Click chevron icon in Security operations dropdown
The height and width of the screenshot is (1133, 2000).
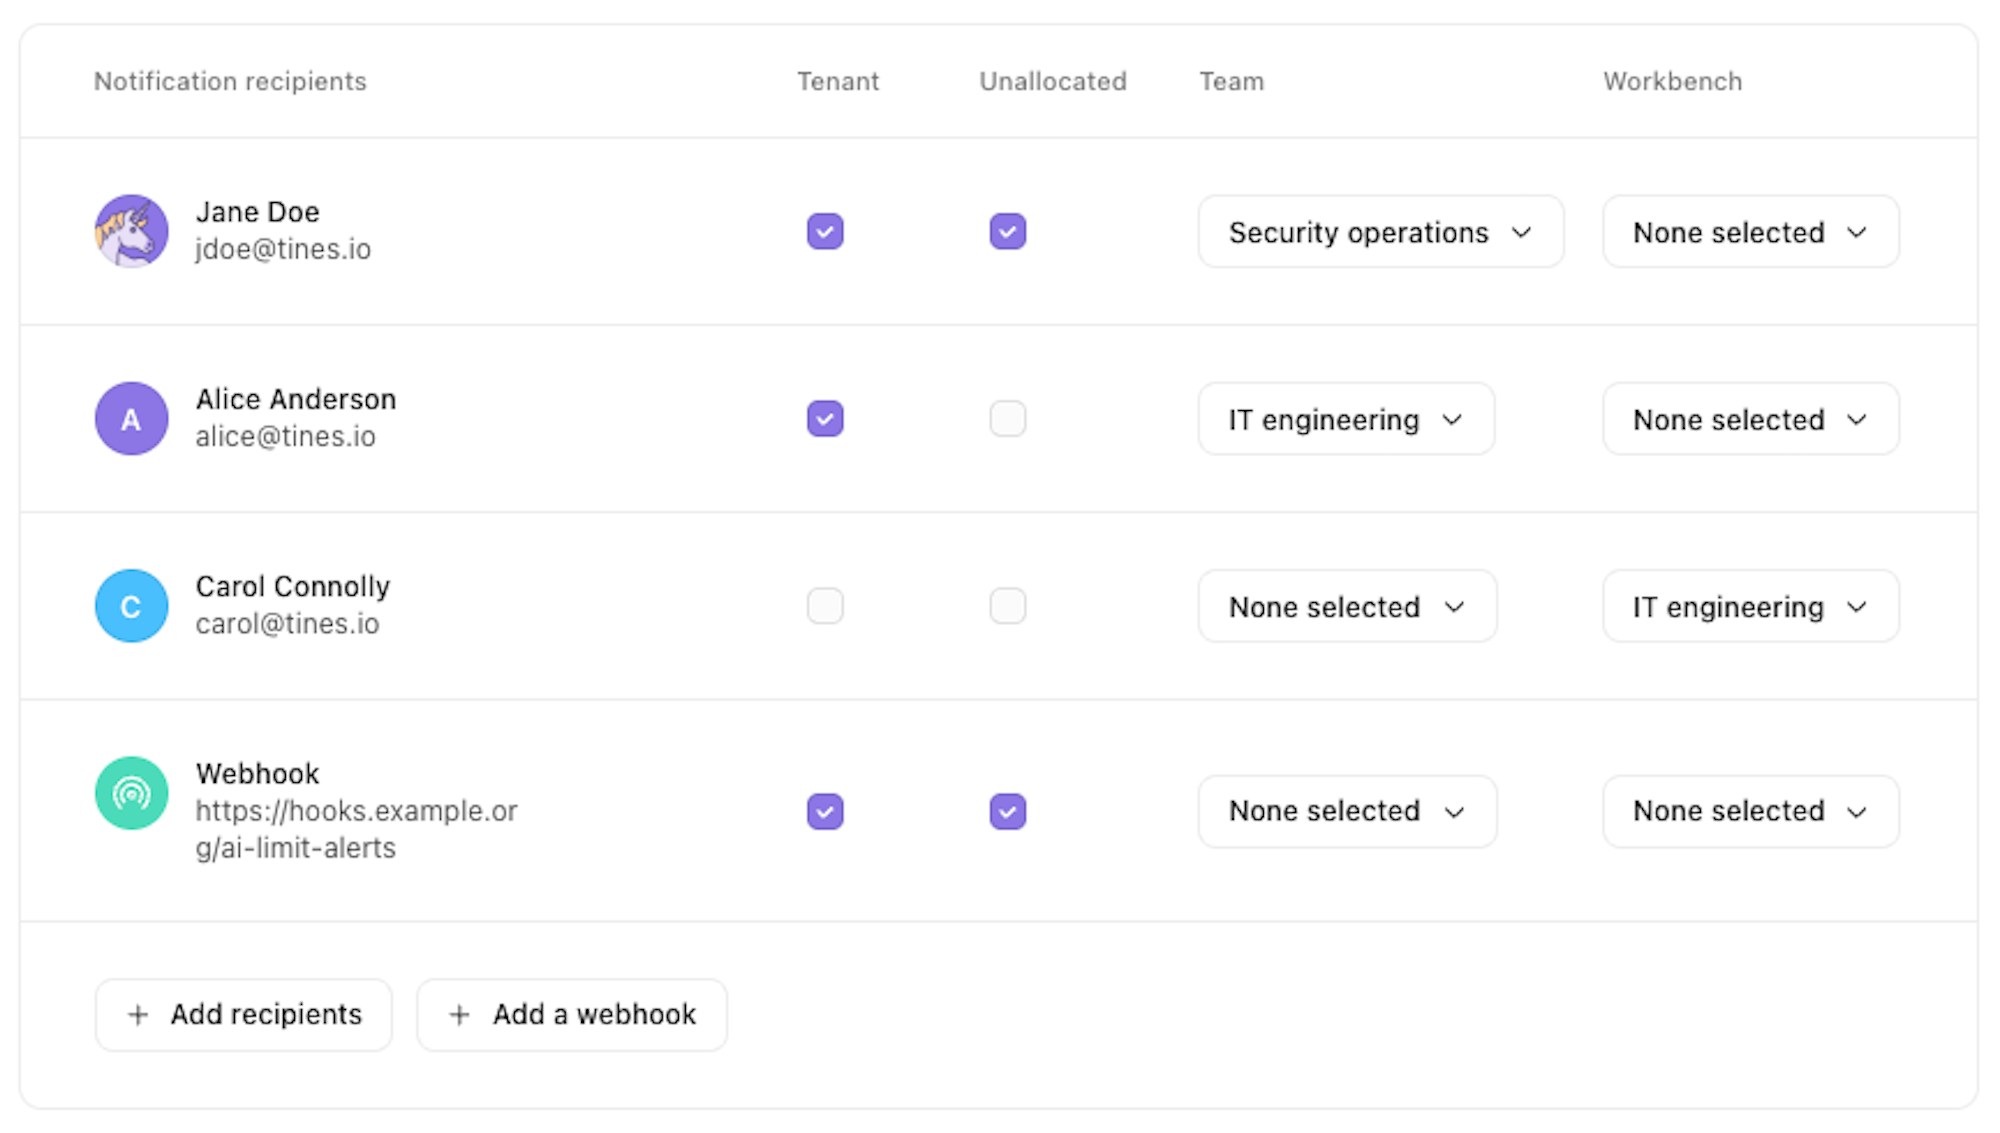point(1522,233)
